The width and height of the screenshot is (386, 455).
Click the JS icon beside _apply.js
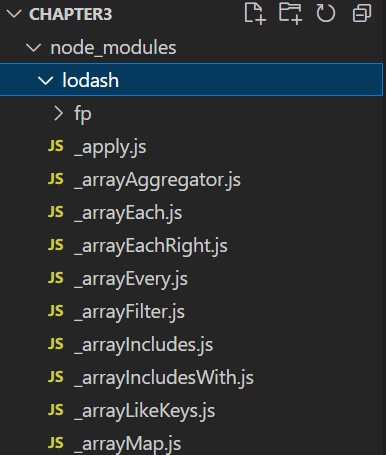tap(56, 146)
